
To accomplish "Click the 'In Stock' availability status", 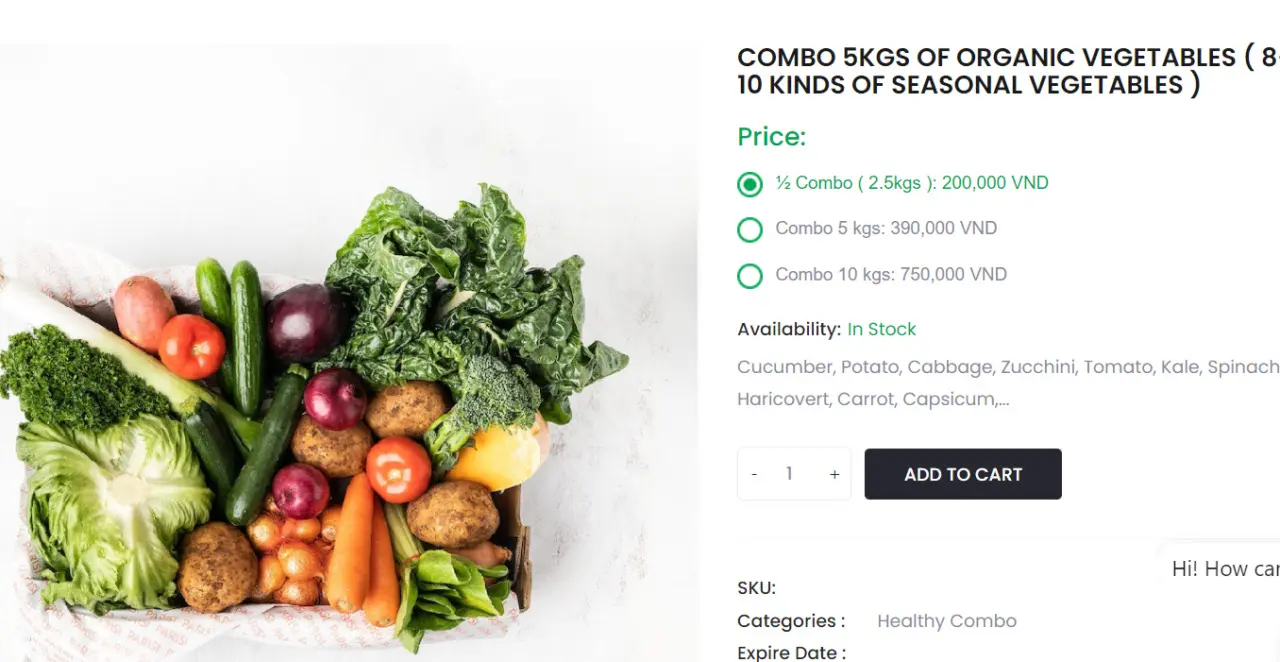I will 881,329.
